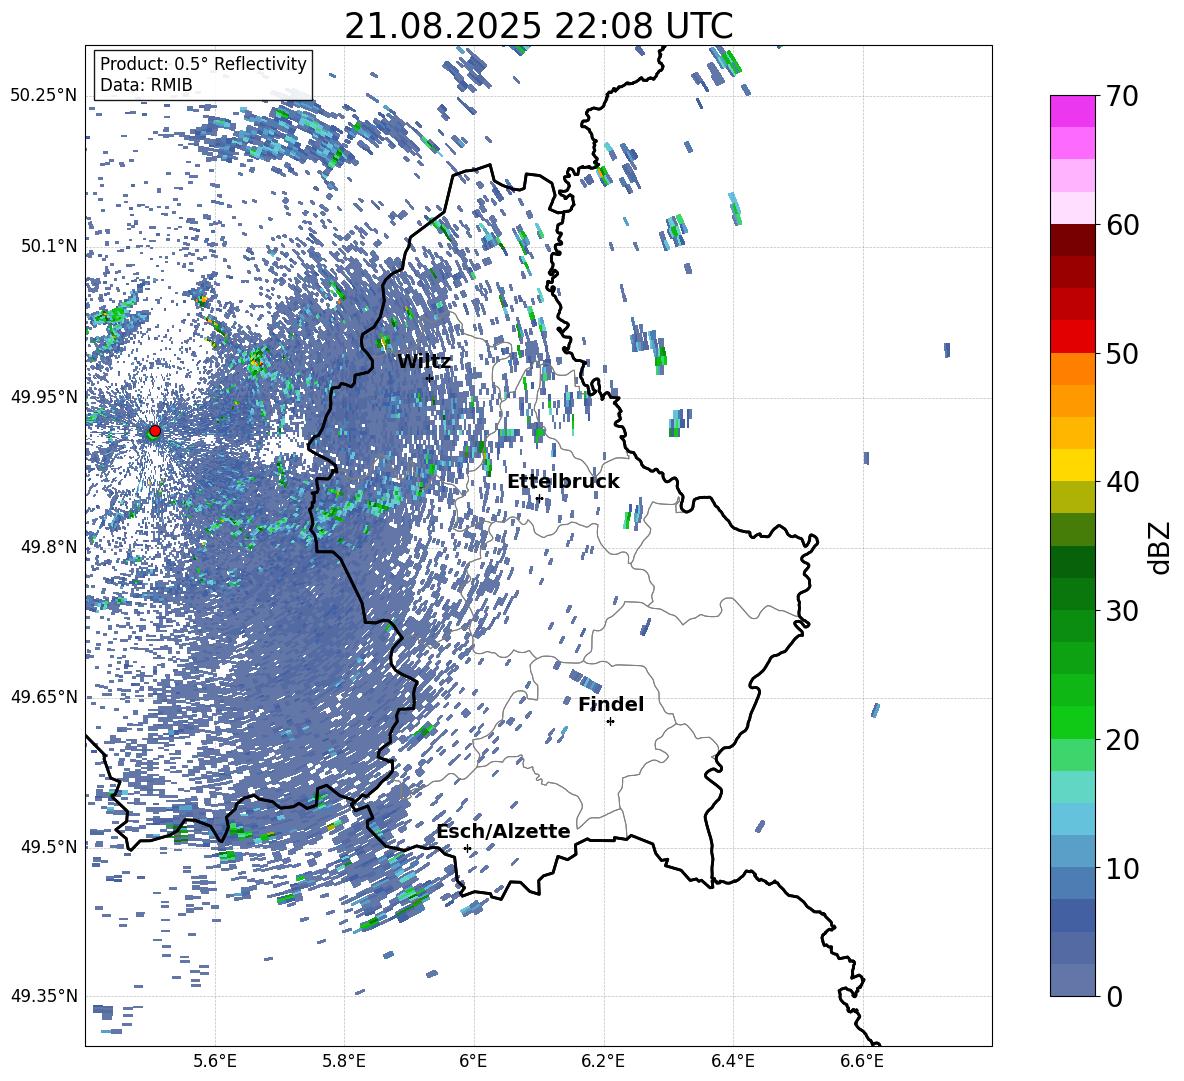1184x1081 pixels.
Task: Click the Esch/Alzette city label
Action: (x=503, y=831)
